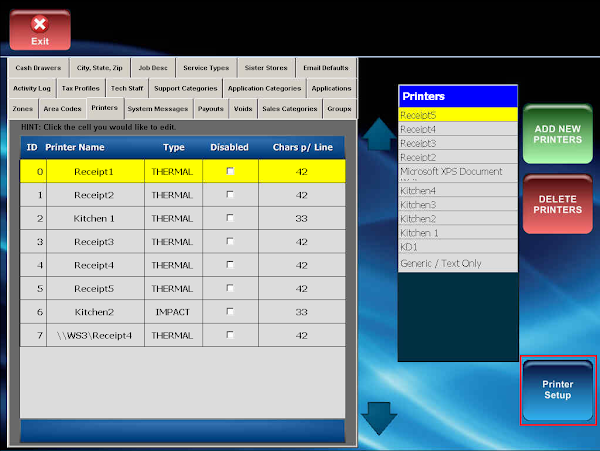
Task: Click the red Exit button
Action: [x=40, y=29]
